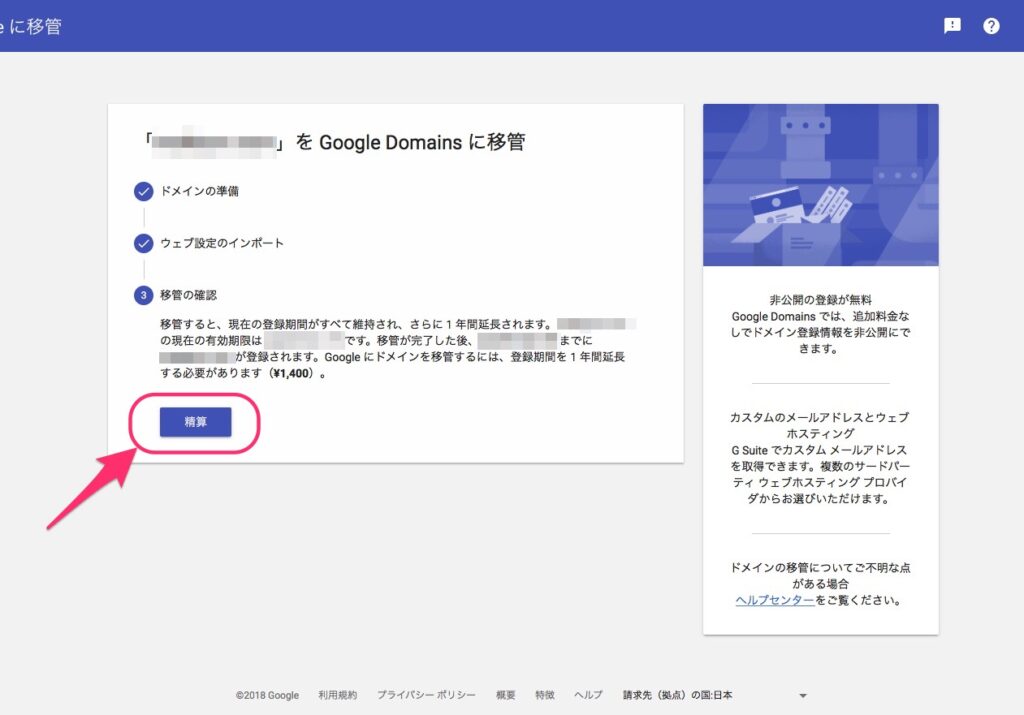
Task: Select the completed ドメインの準備 step checkmark
Action: (x=144, y=191)
